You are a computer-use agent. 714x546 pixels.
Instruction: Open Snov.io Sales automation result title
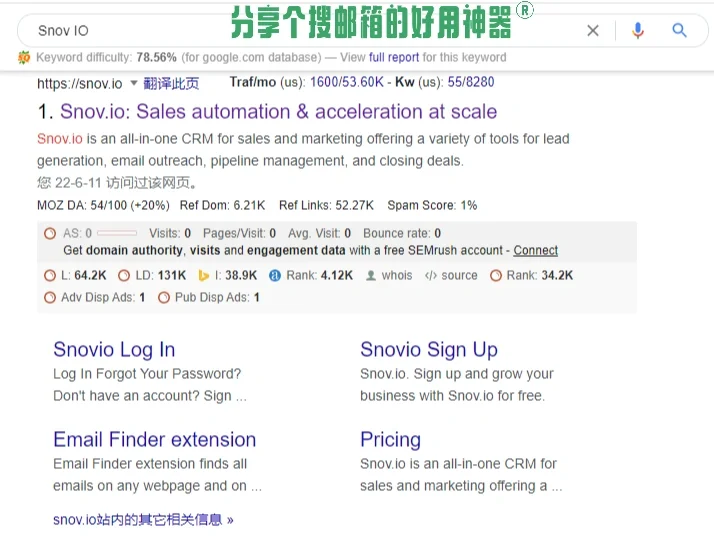click(278, 112)
